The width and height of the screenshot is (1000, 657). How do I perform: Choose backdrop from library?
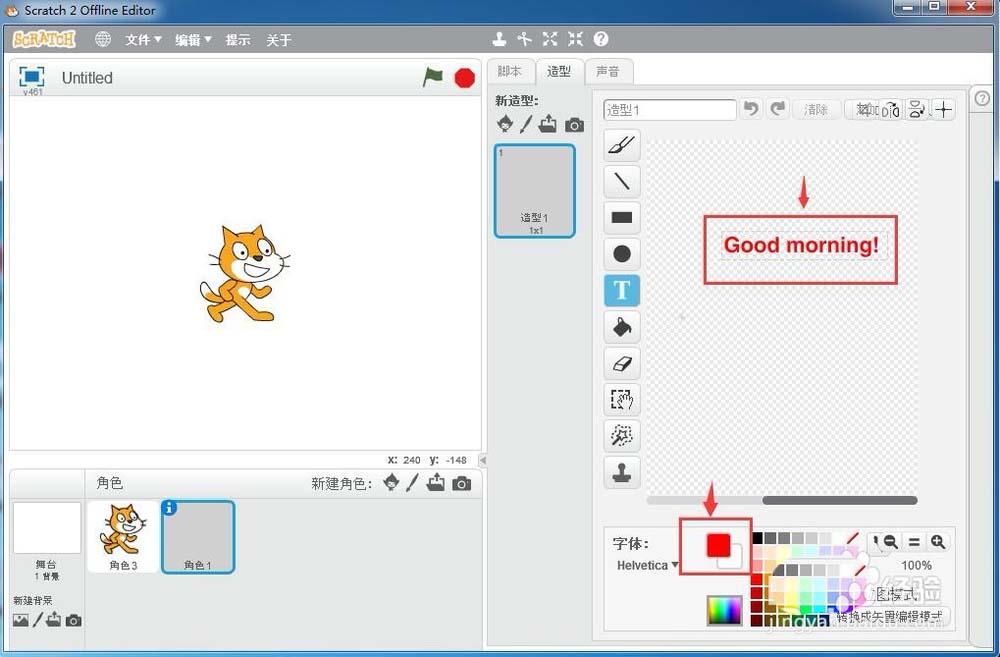[x=20, y=620]
